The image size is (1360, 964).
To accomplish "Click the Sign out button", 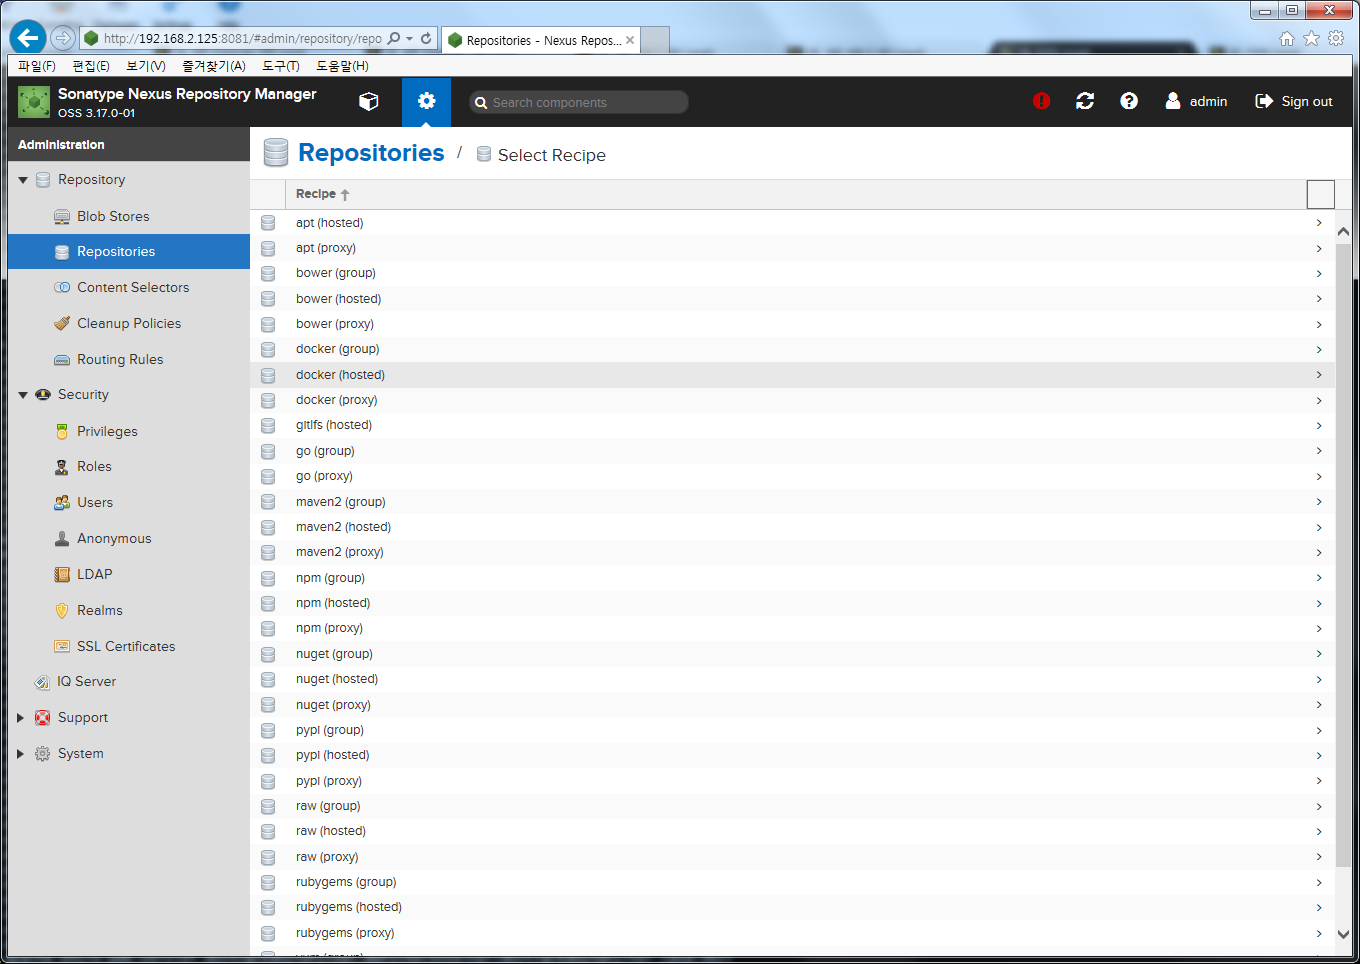I will (x=1294, y=101).
